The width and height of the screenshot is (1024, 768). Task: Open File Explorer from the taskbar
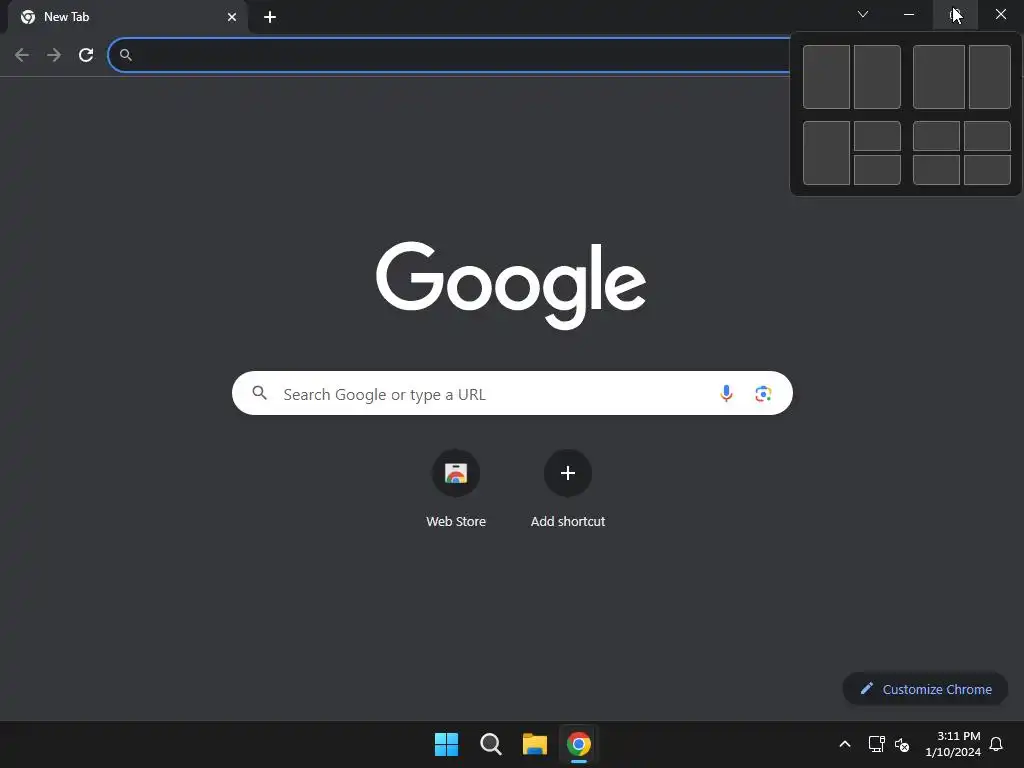tap(535, 744)
